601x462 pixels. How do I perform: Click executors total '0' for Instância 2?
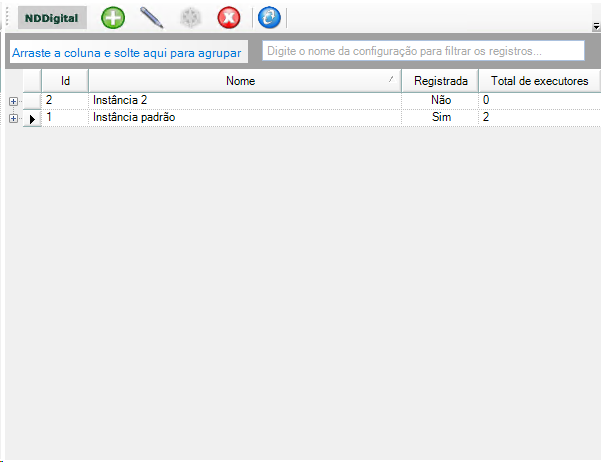pos(540,100)
